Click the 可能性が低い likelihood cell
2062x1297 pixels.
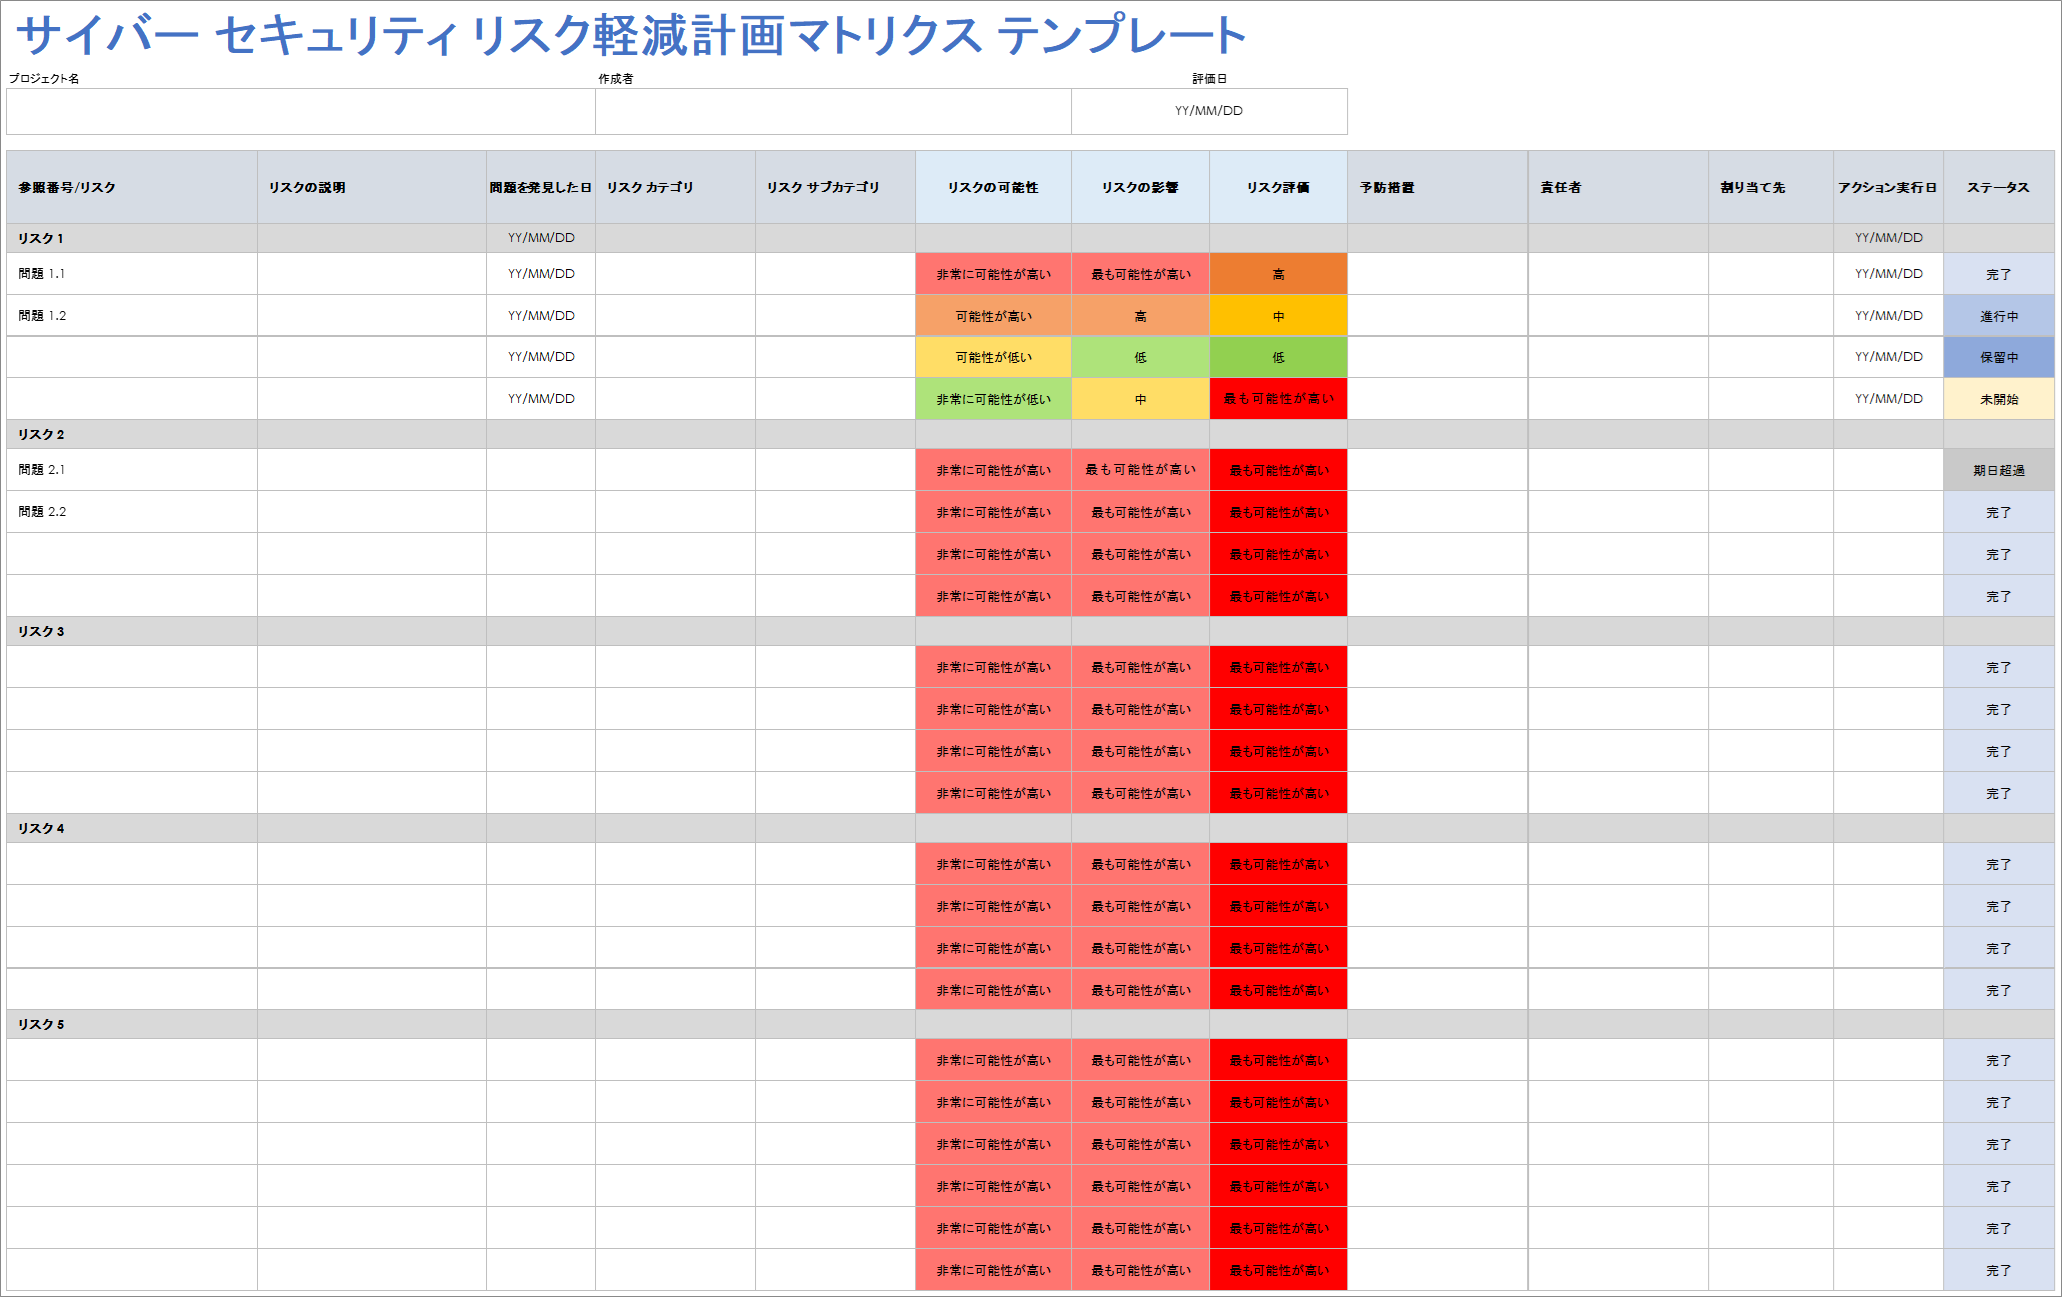(993, 357)
